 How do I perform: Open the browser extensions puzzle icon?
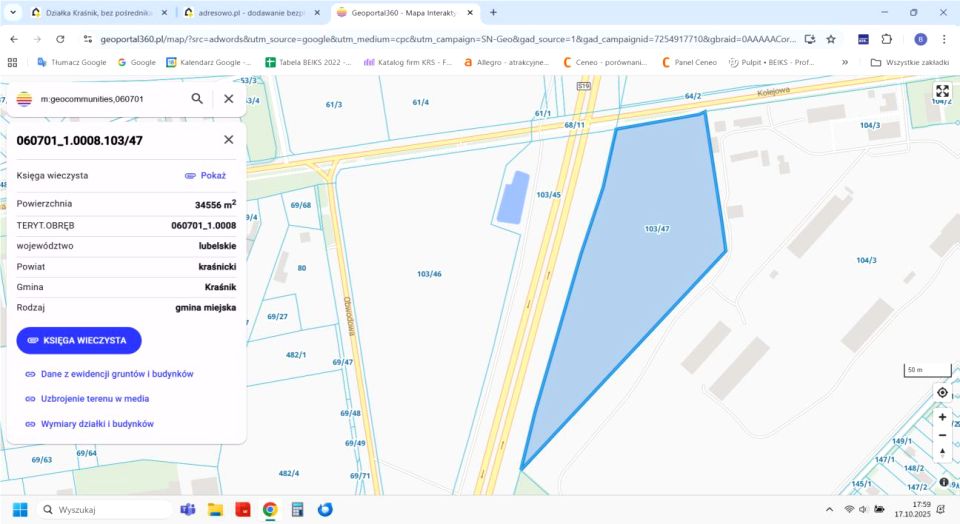point(887,39)
